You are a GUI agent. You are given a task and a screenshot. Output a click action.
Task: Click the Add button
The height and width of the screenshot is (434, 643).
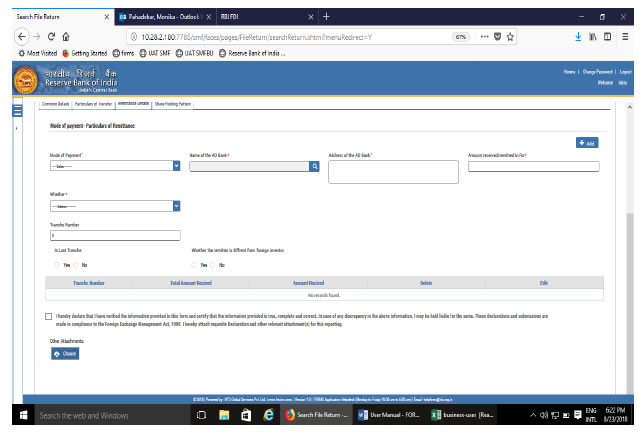click(587, 143)
